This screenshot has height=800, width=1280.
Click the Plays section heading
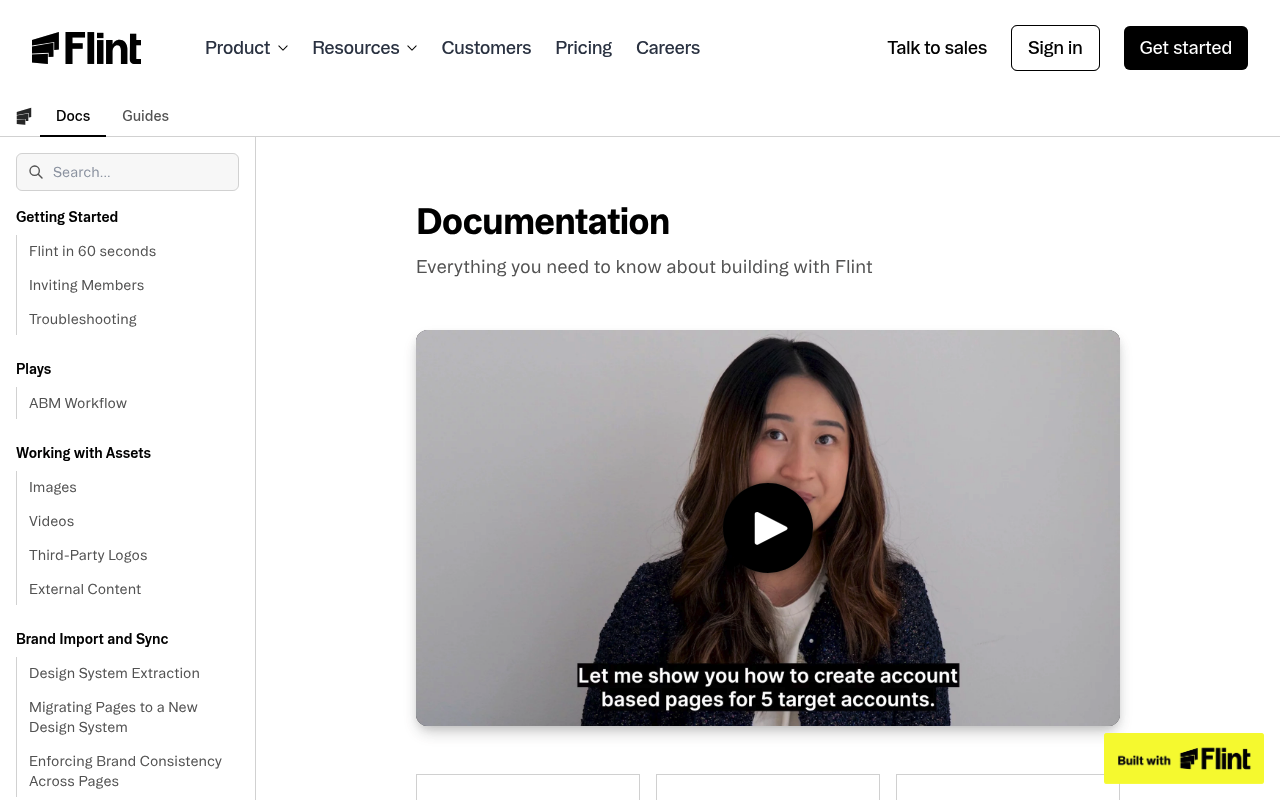(x=33, y=369)
